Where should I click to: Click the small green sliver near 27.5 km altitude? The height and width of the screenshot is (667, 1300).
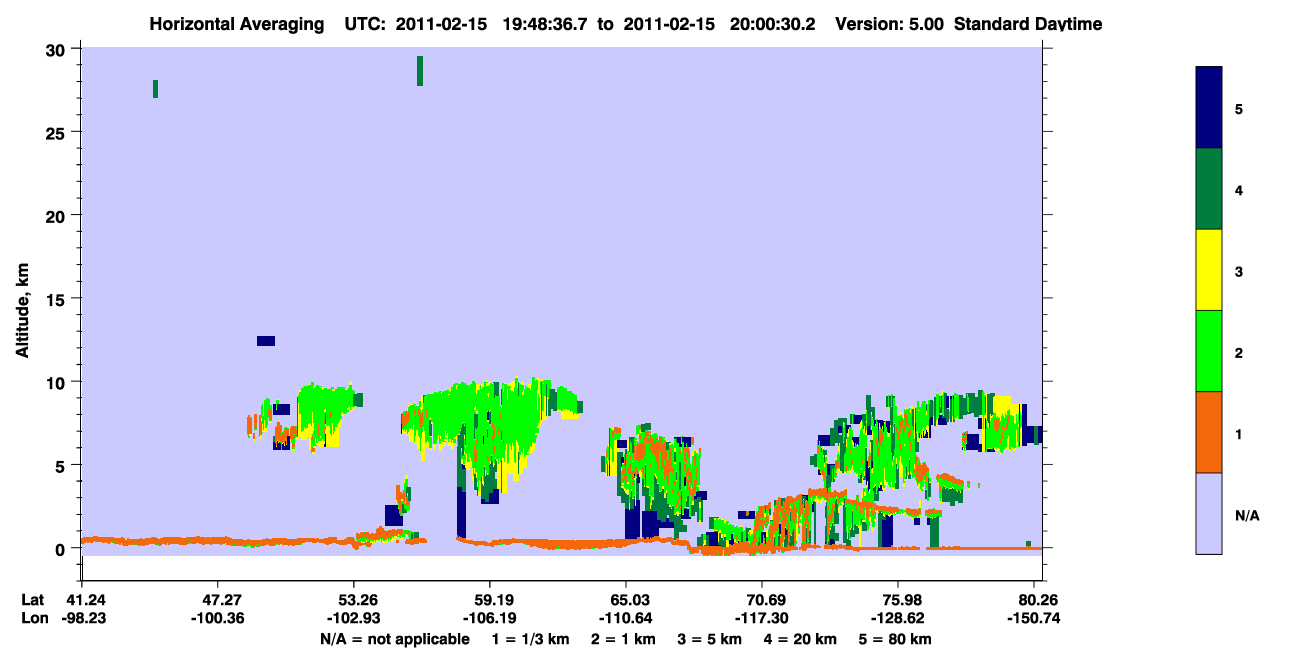pos(155,89)
